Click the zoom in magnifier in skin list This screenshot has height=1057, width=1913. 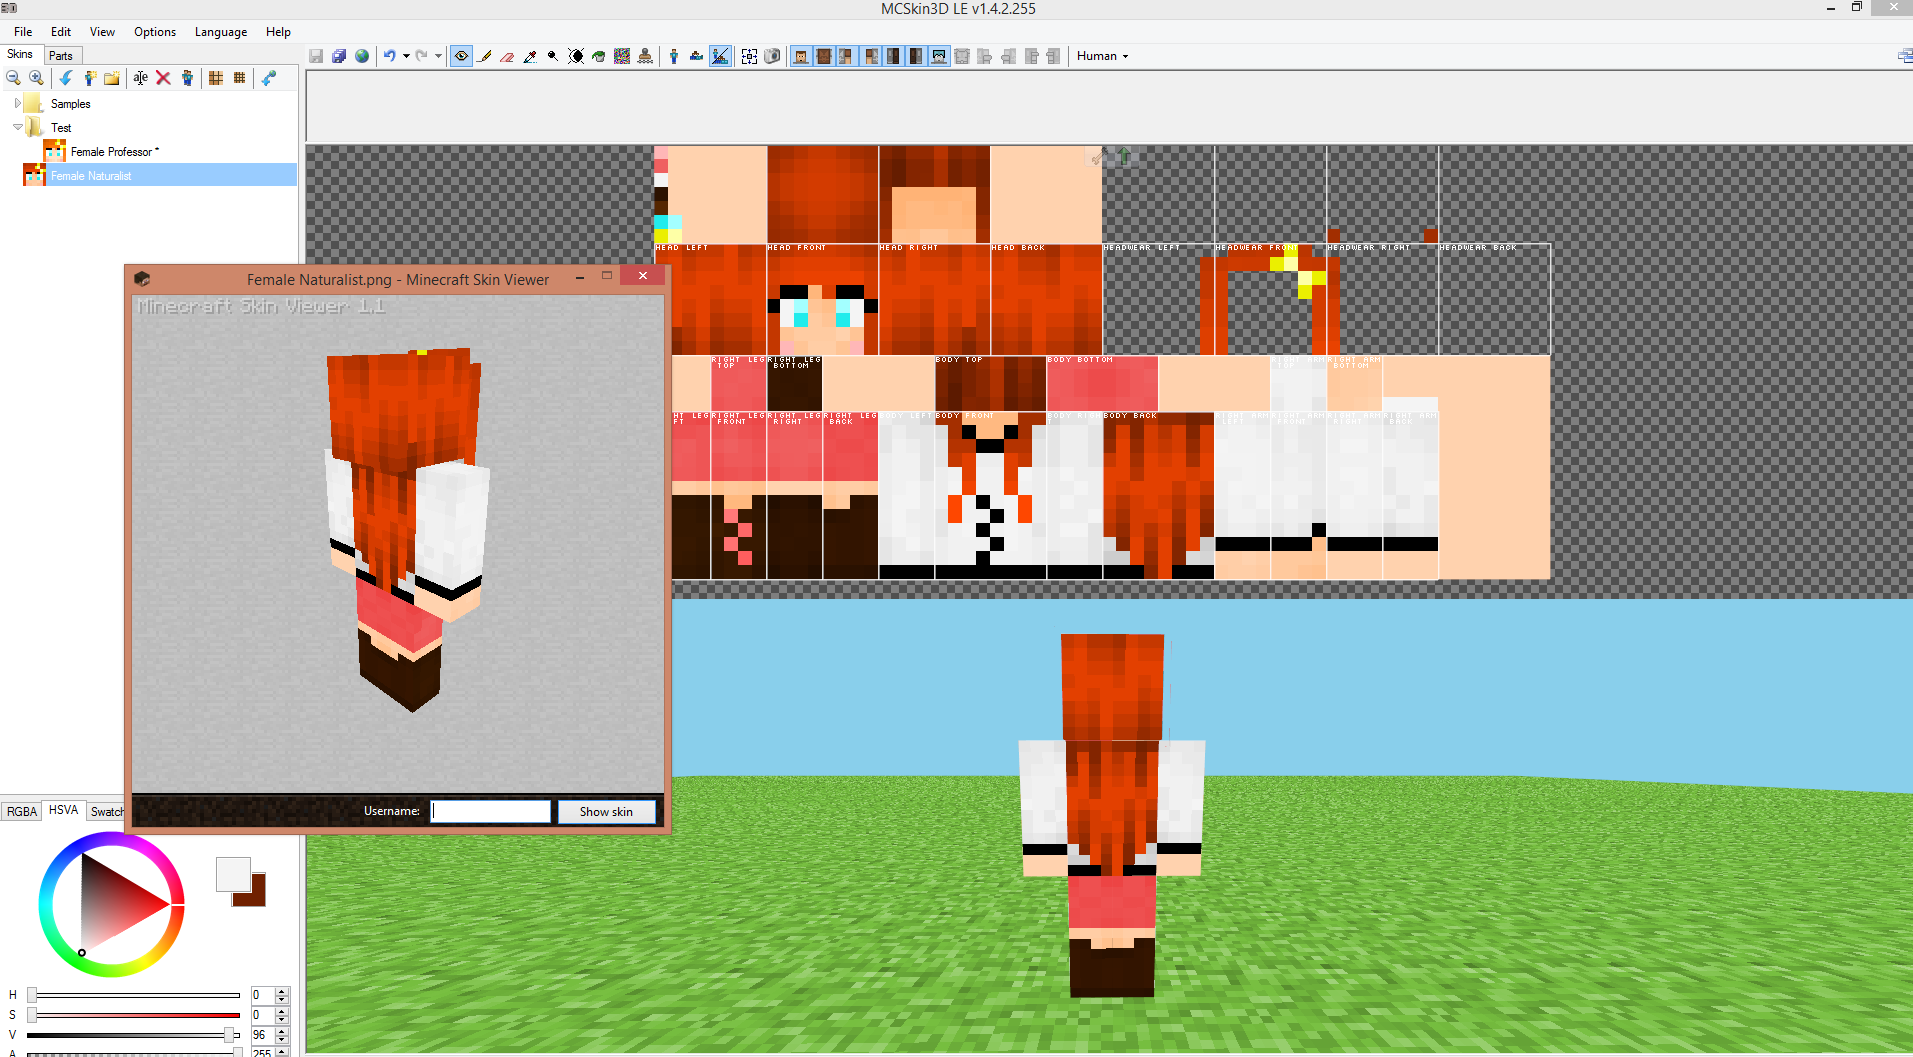37,78
